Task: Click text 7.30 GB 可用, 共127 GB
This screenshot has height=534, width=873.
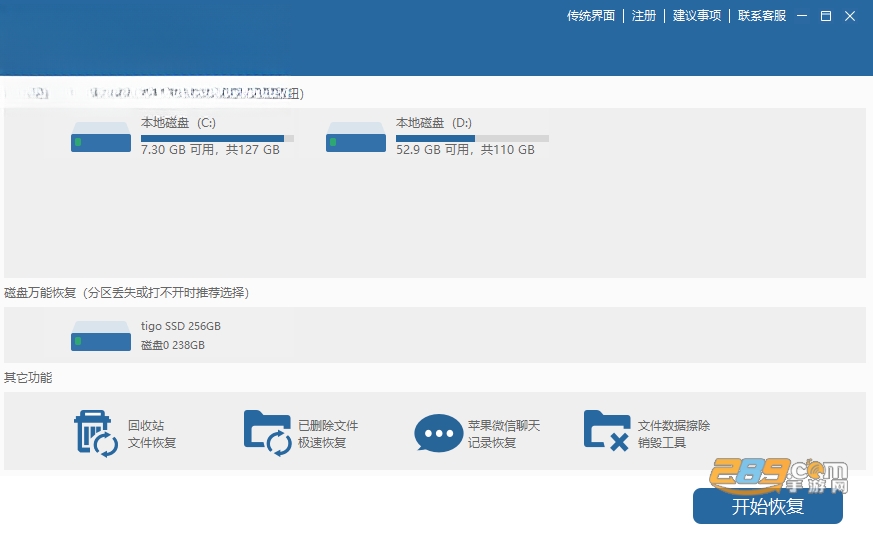Action: [210, 150]
